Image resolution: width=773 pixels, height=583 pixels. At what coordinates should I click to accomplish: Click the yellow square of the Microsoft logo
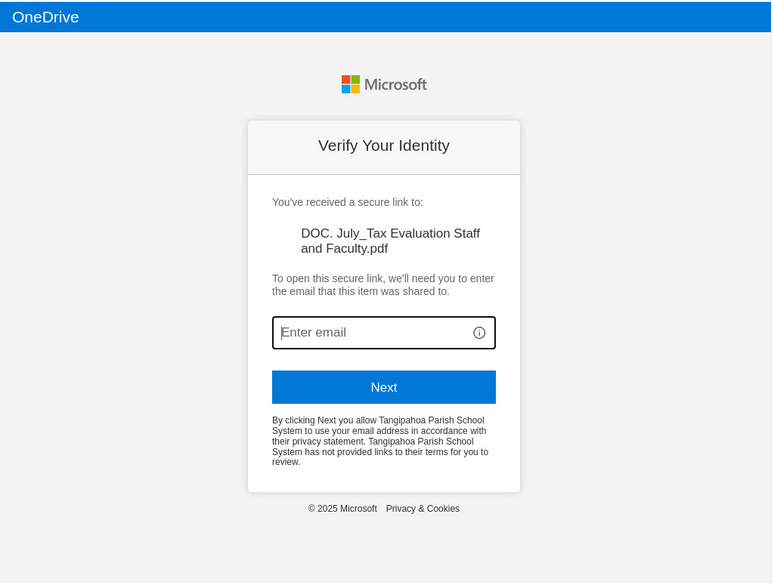point(355,89)
